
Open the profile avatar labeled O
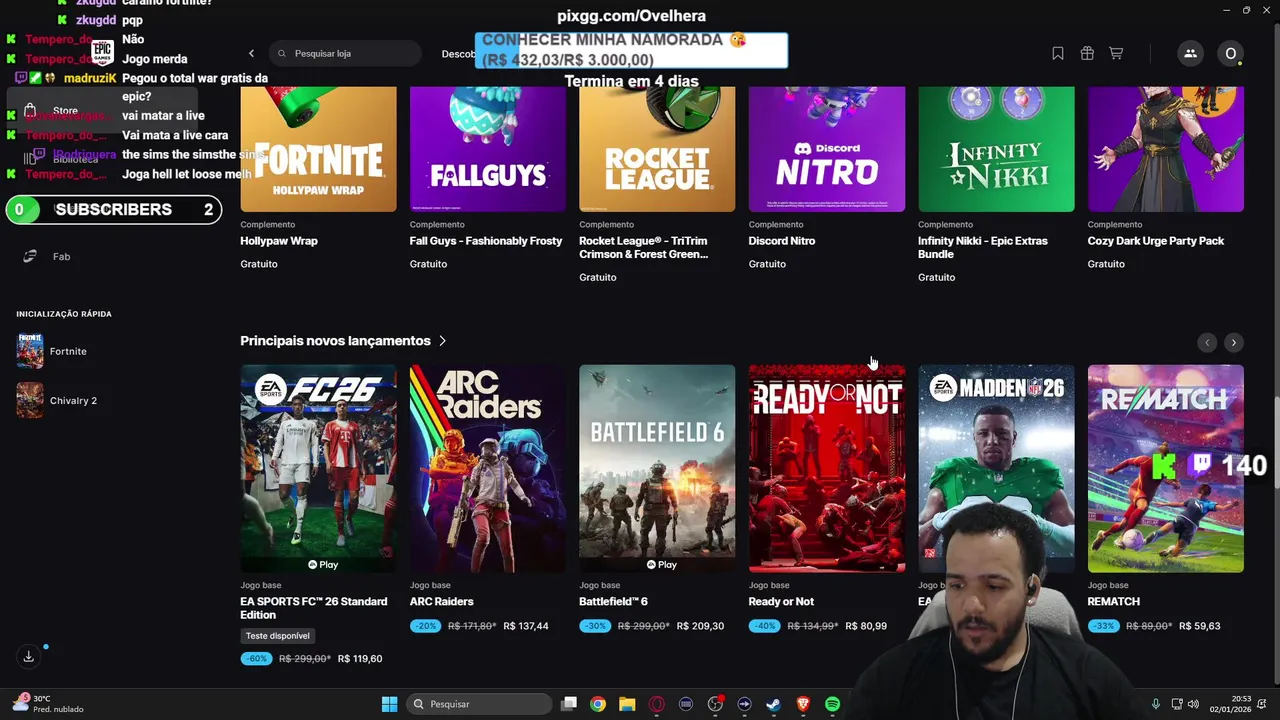(x=1231, y=53)
